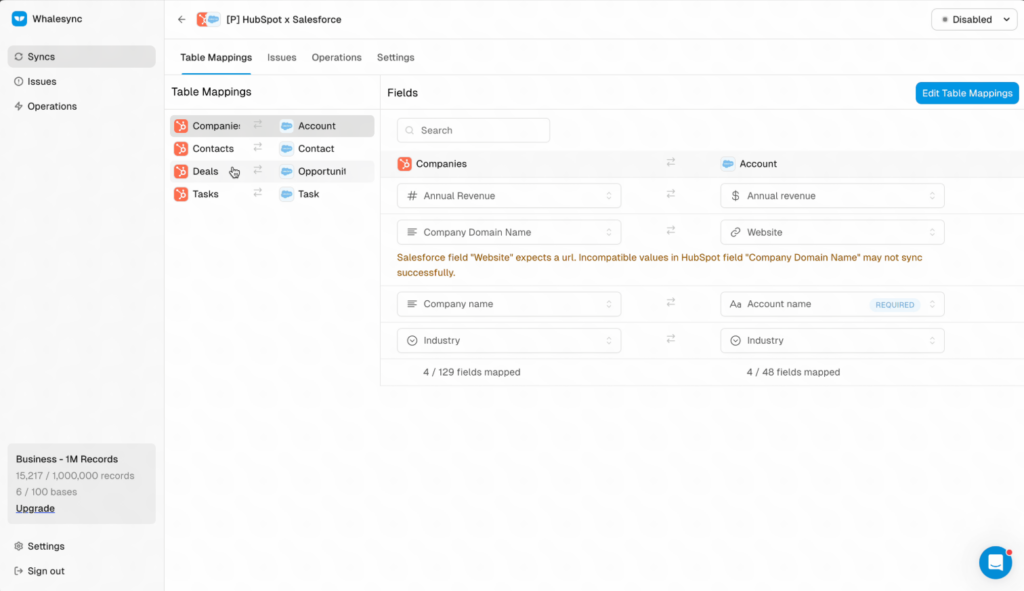The height and width of the screenshot is (591, 1024).
Task: Open Salesforce Industry field dropdown
Action: (832, 341)
